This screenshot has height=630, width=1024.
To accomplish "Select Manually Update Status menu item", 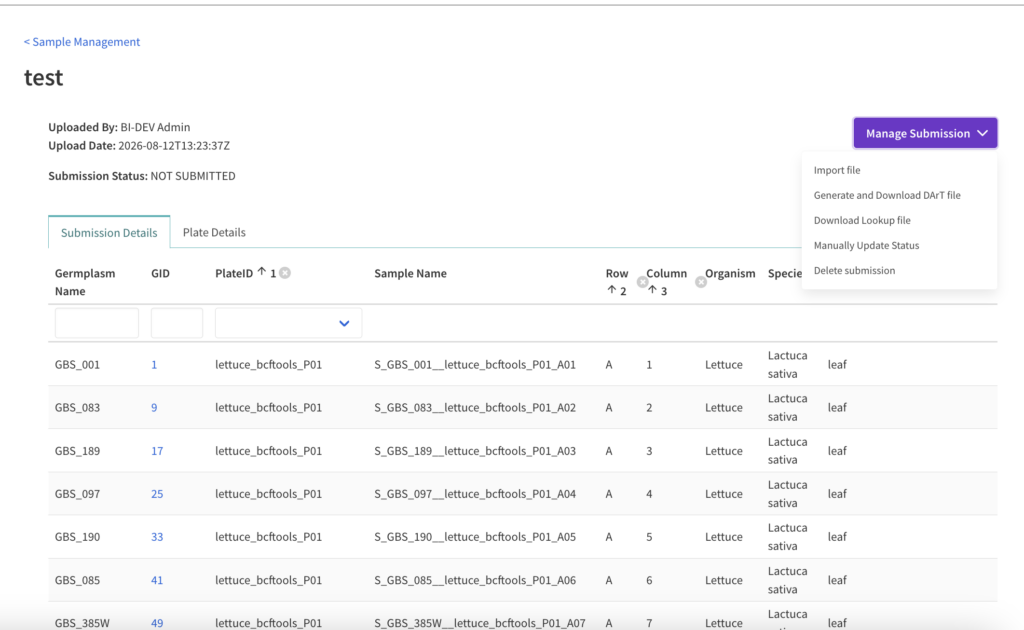I will pos(866,245).
